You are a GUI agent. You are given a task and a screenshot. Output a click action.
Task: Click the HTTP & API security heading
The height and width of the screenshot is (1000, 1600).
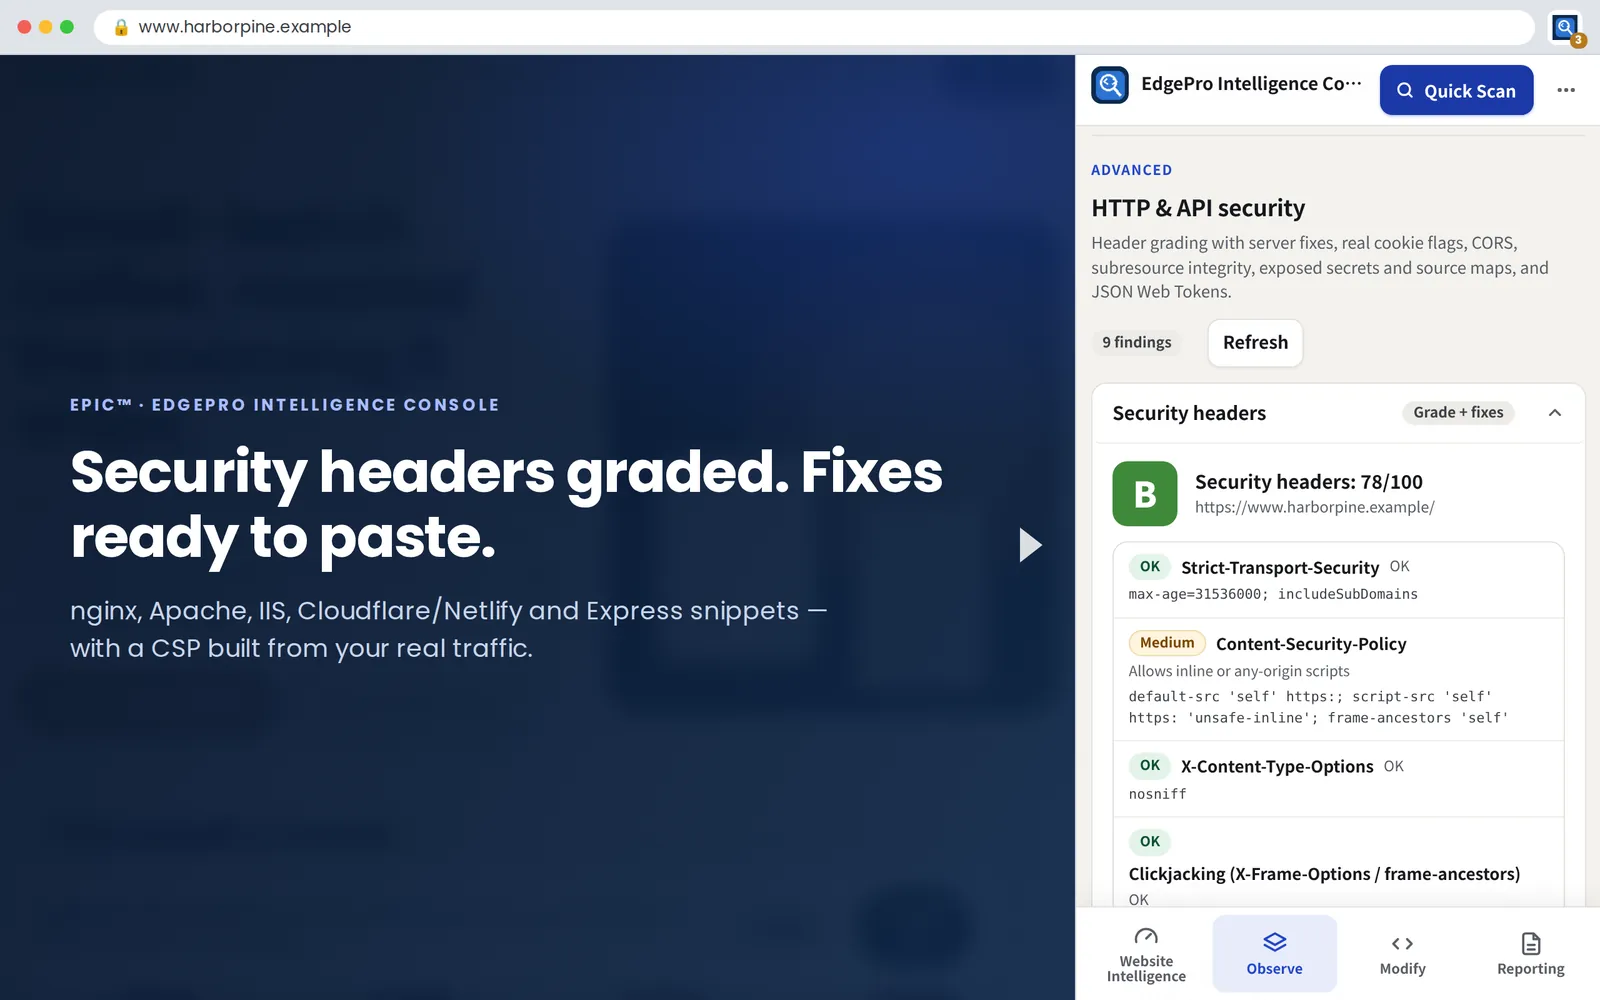point(1198,208)
